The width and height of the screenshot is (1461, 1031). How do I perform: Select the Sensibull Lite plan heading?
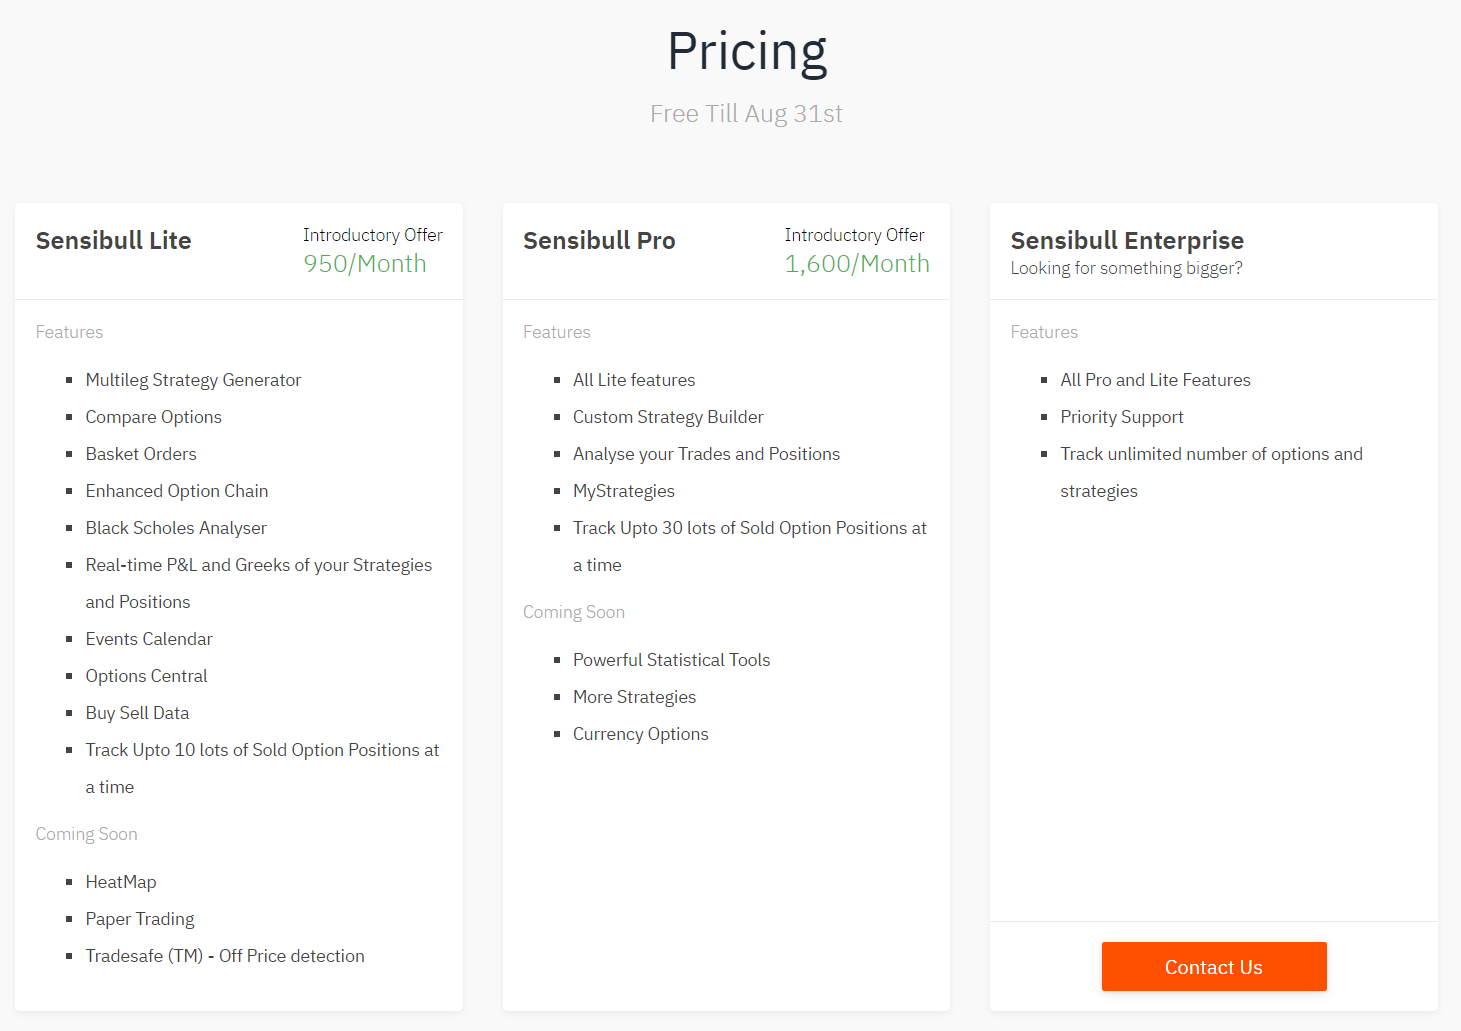coord(114,241)
